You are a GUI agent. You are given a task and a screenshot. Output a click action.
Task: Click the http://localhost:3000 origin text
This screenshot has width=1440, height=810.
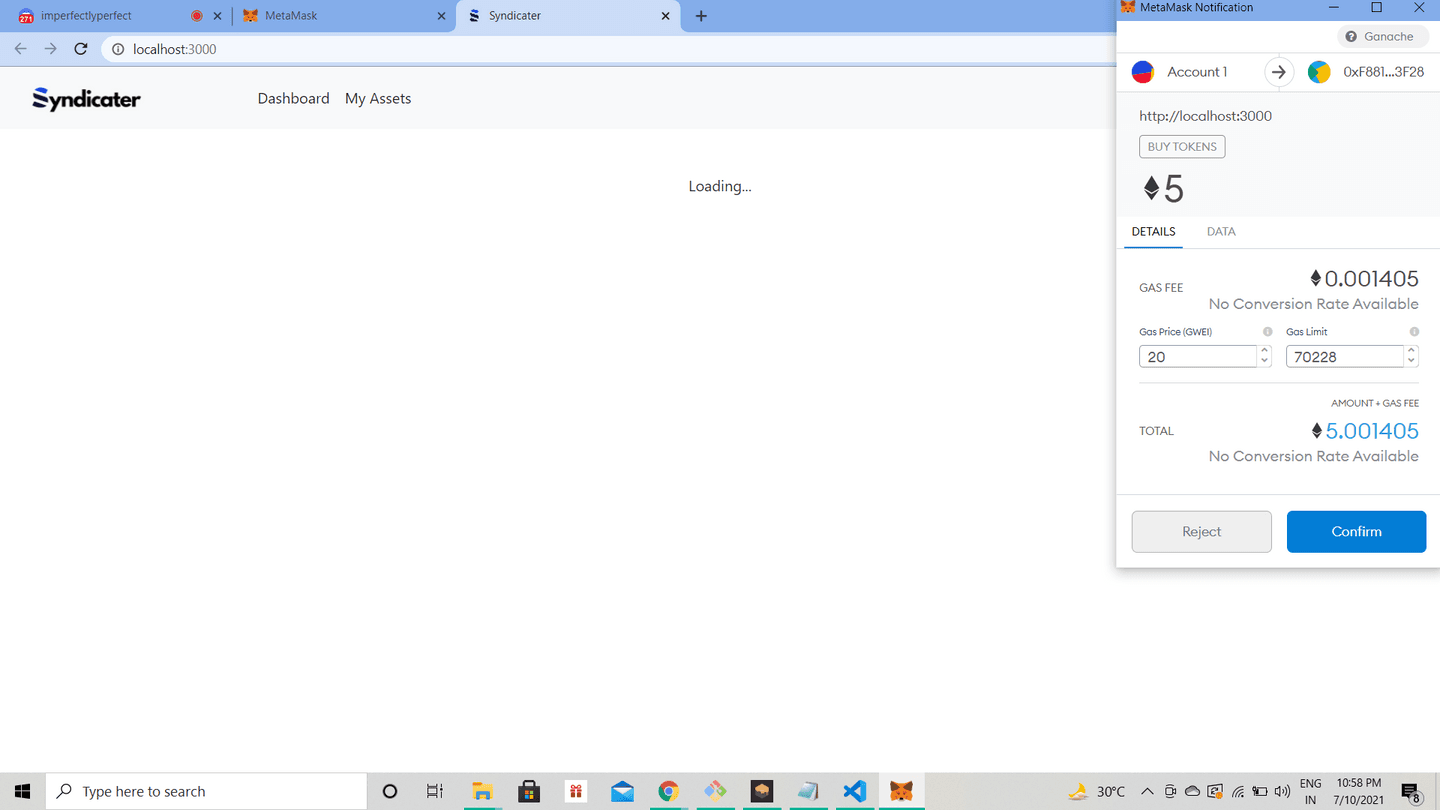click(1205, 116)
